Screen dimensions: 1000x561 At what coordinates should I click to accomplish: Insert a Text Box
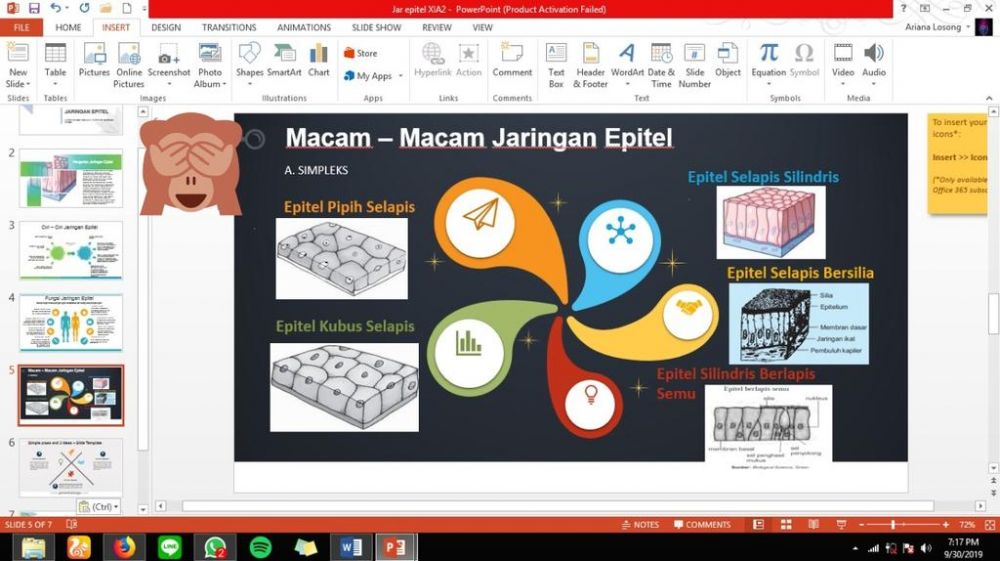(x=556, y=65)
